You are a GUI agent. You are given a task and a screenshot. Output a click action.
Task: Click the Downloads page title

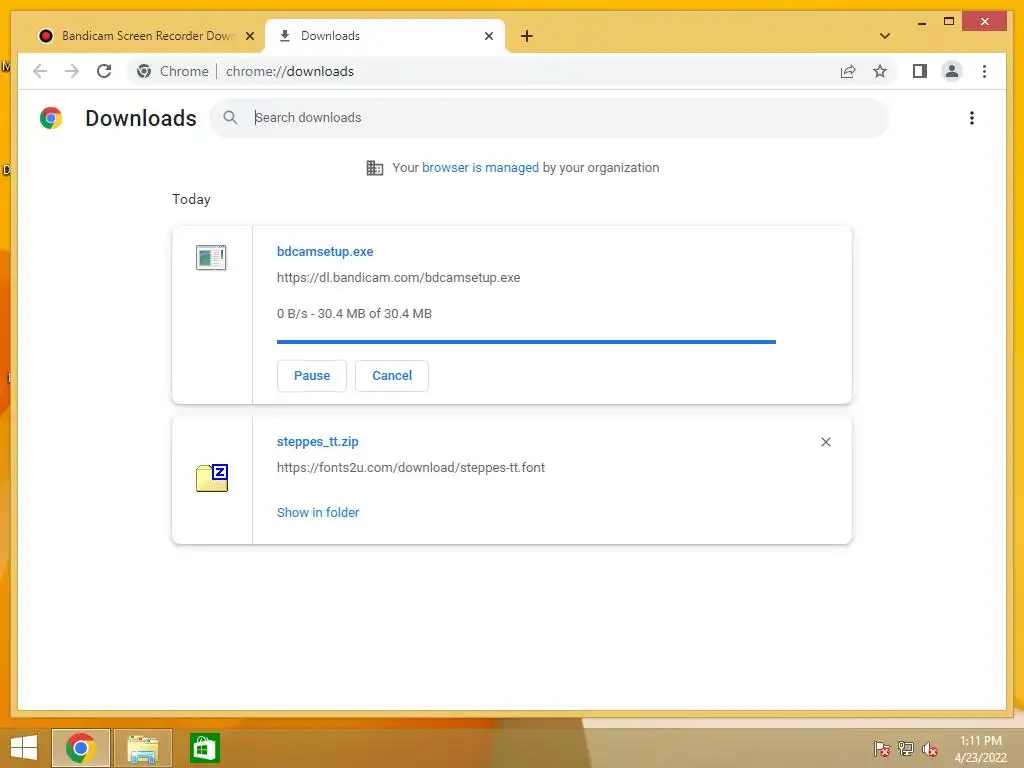pos(141,118)
